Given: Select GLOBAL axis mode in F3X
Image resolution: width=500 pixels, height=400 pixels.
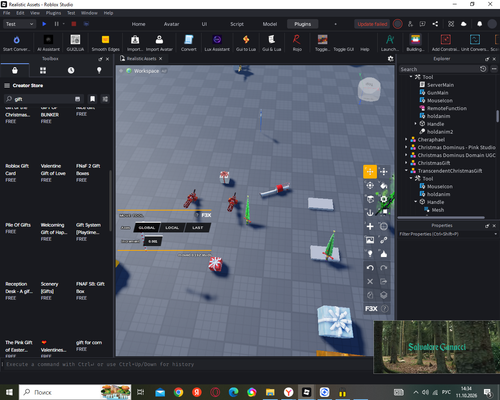Looking at the screenshot, I should pyautogui.click(x=147, y=228).
